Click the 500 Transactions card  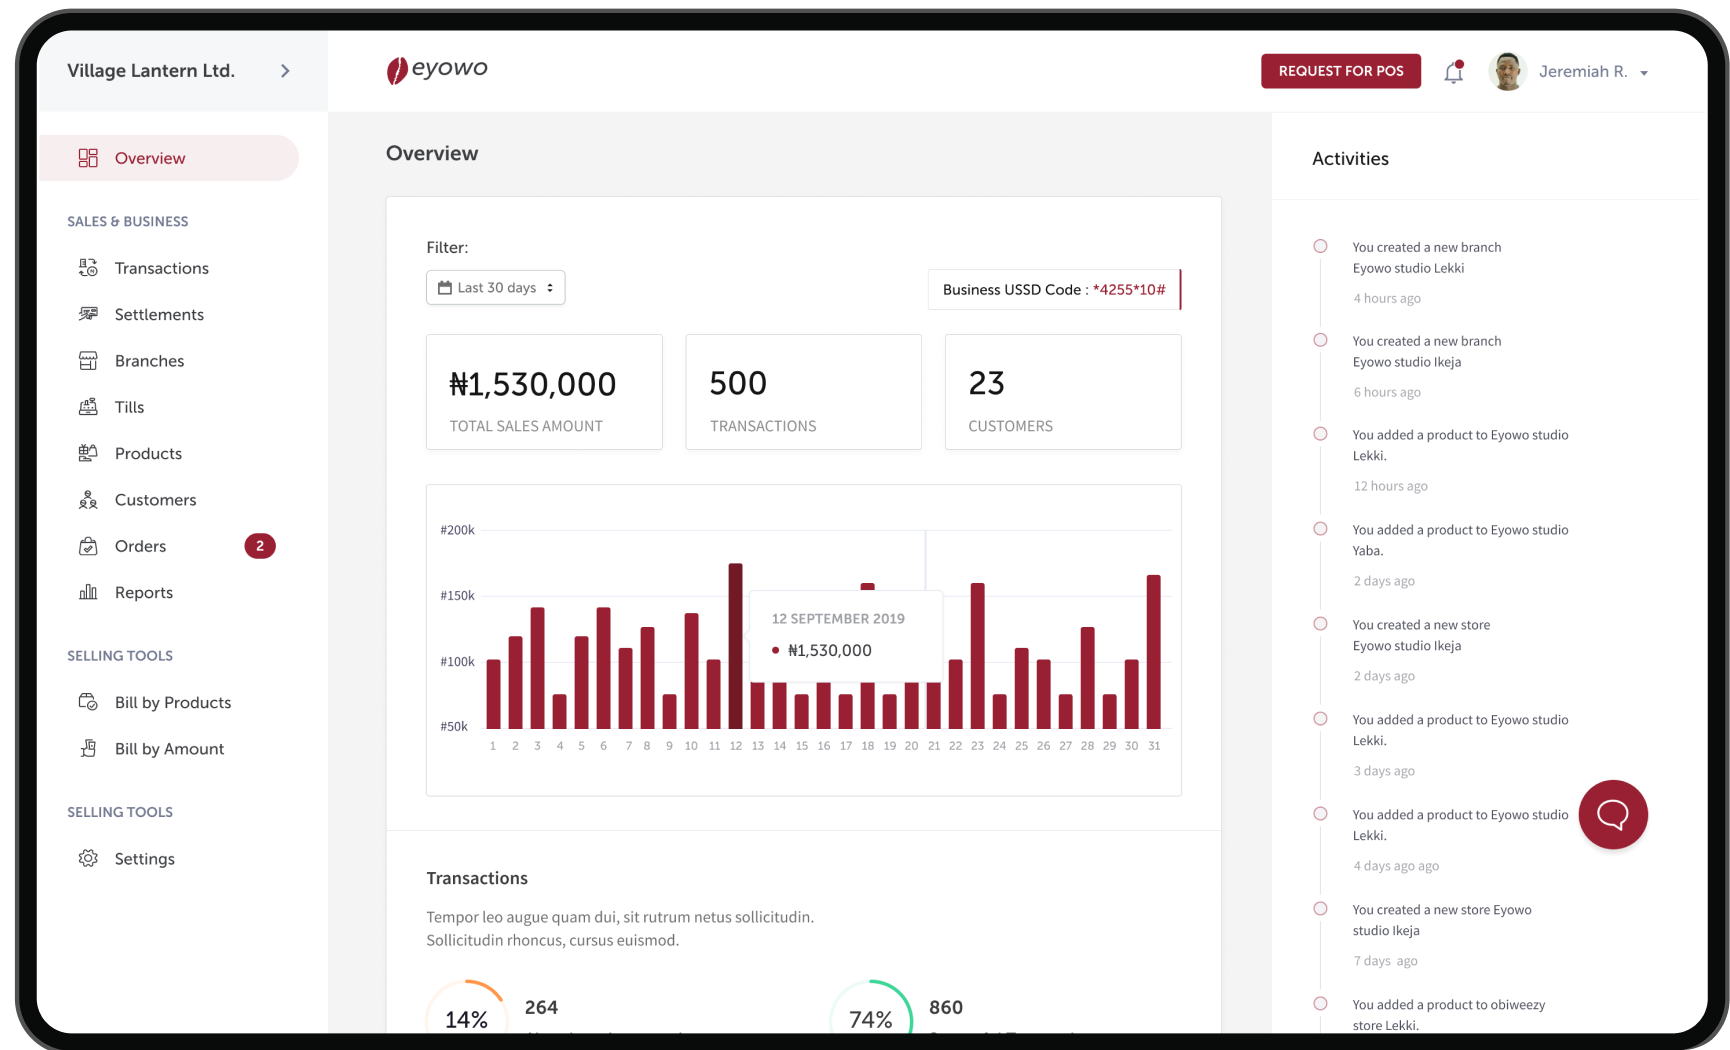[x=803, y=392]
